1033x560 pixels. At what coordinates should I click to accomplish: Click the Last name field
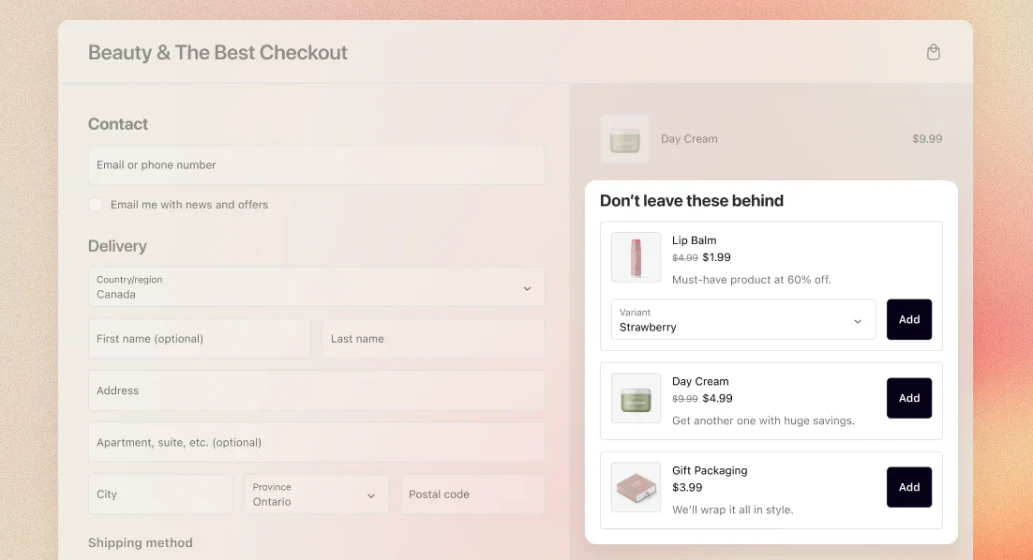point(433,339)
